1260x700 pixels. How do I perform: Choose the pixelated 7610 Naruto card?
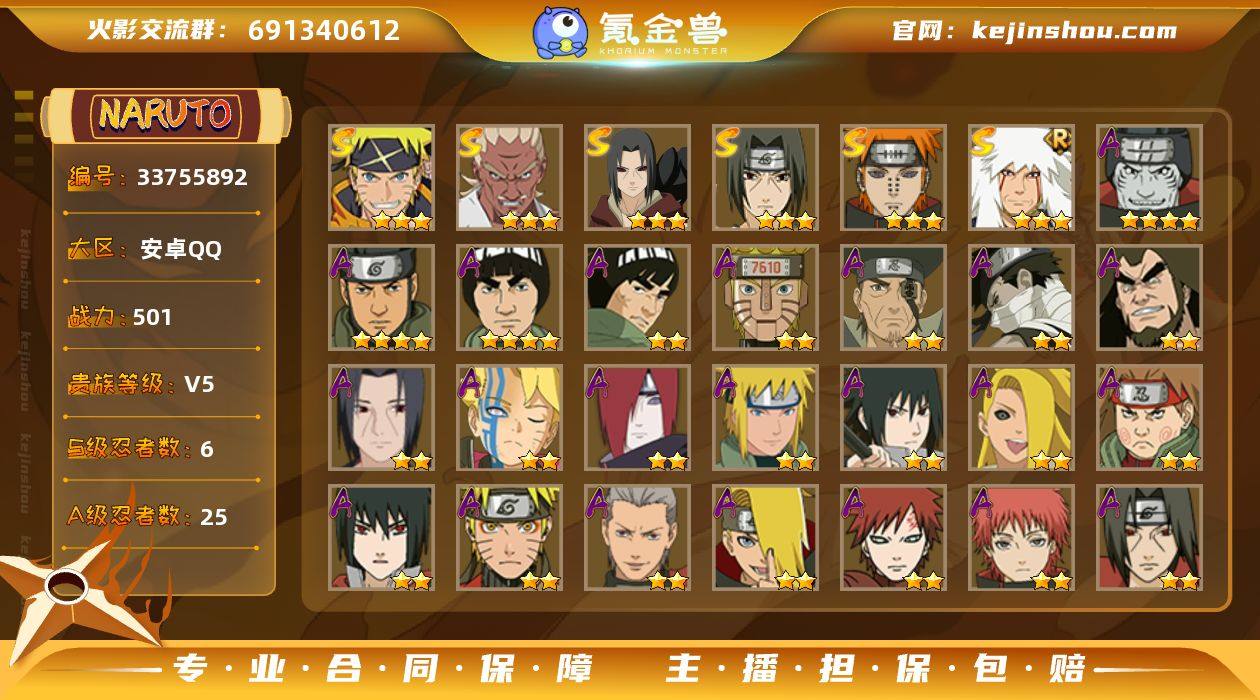pyautogui.click(x=765, y=298)
